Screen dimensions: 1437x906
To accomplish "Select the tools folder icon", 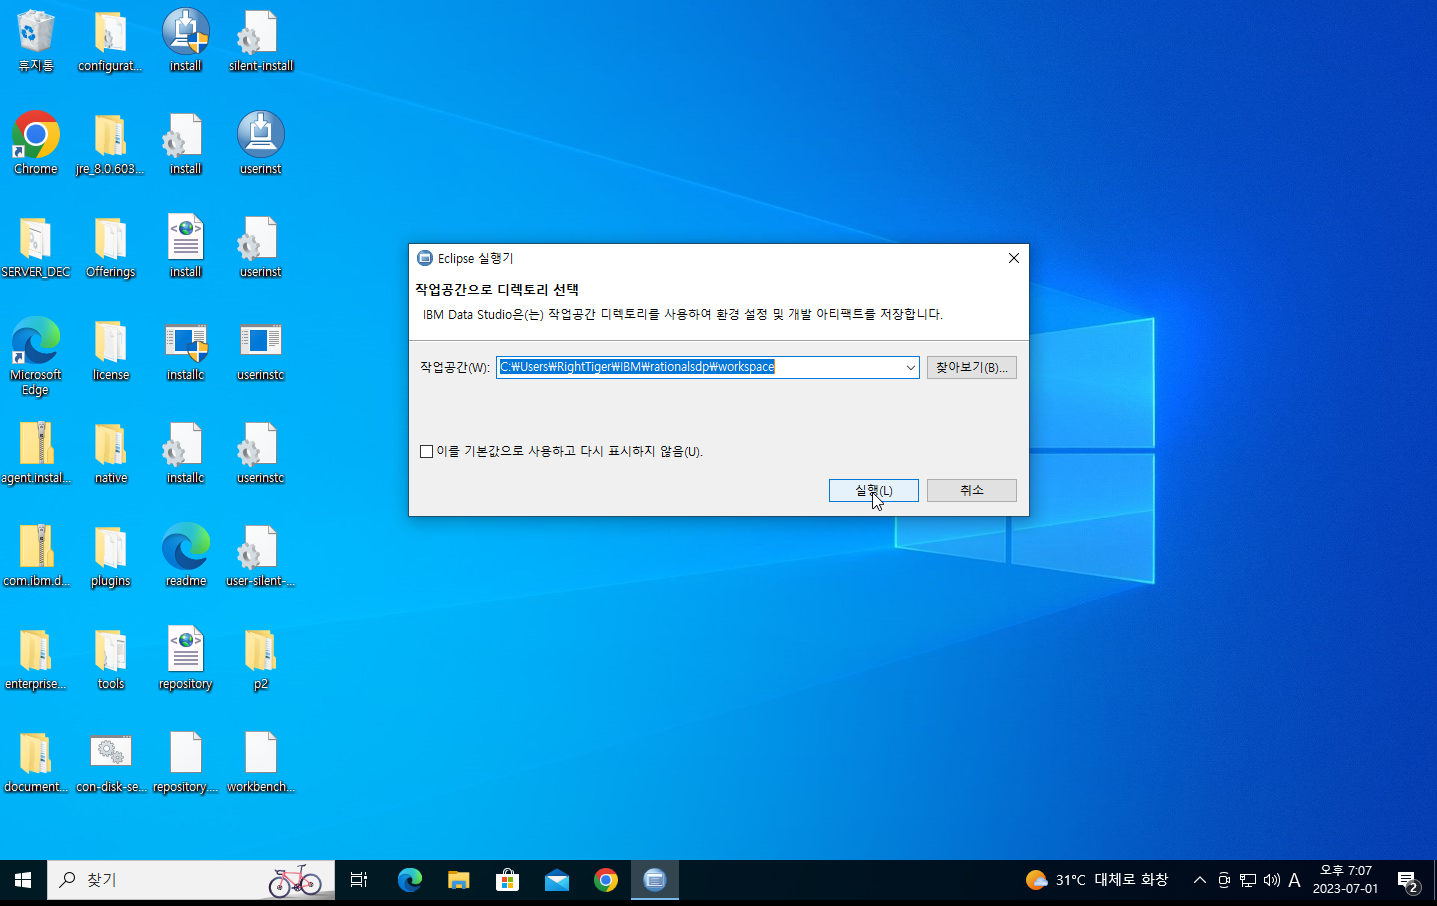I will click(x=110, y=659).
